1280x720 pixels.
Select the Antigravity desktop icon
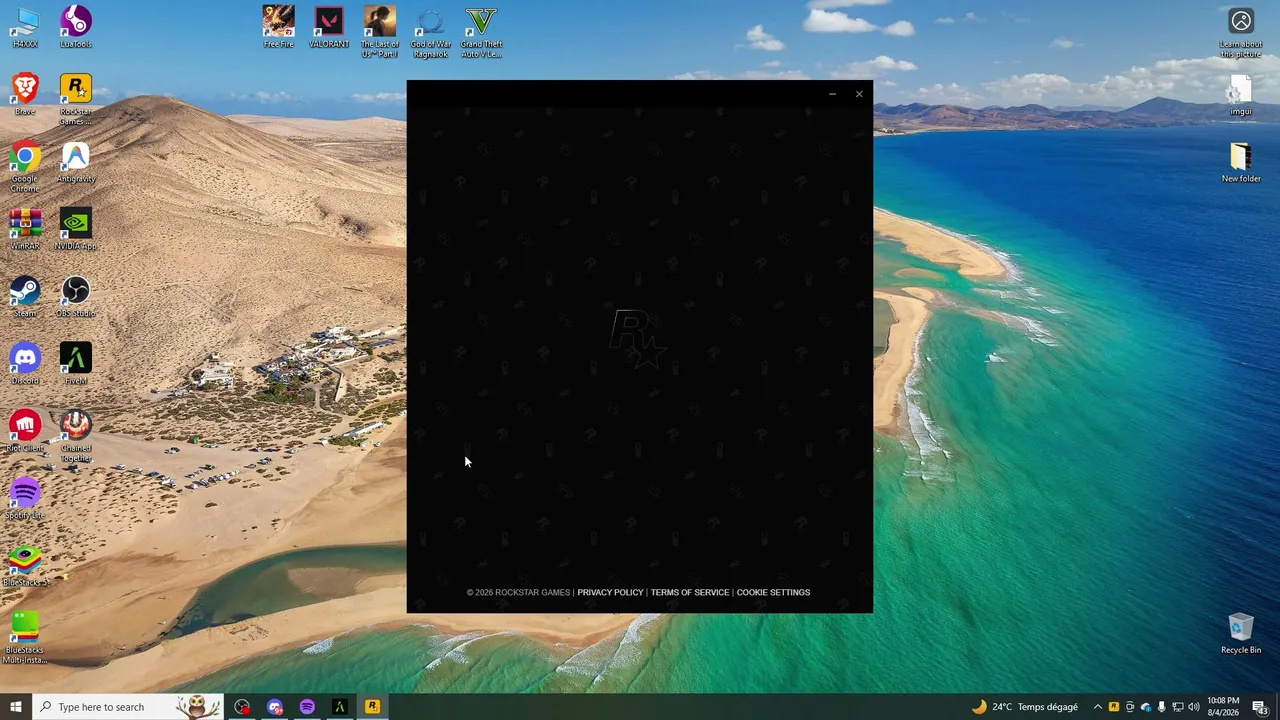(x=76, y=162)
